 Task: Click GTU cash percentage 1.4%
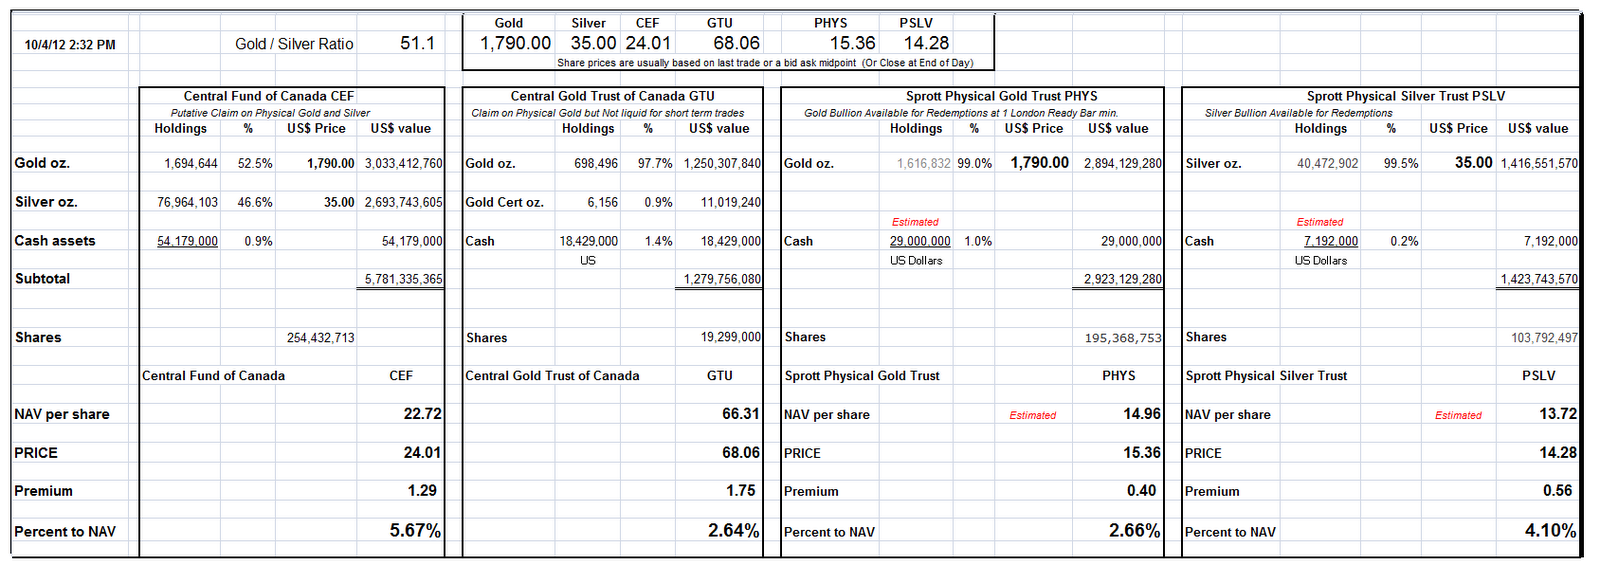tap(659, 241)
